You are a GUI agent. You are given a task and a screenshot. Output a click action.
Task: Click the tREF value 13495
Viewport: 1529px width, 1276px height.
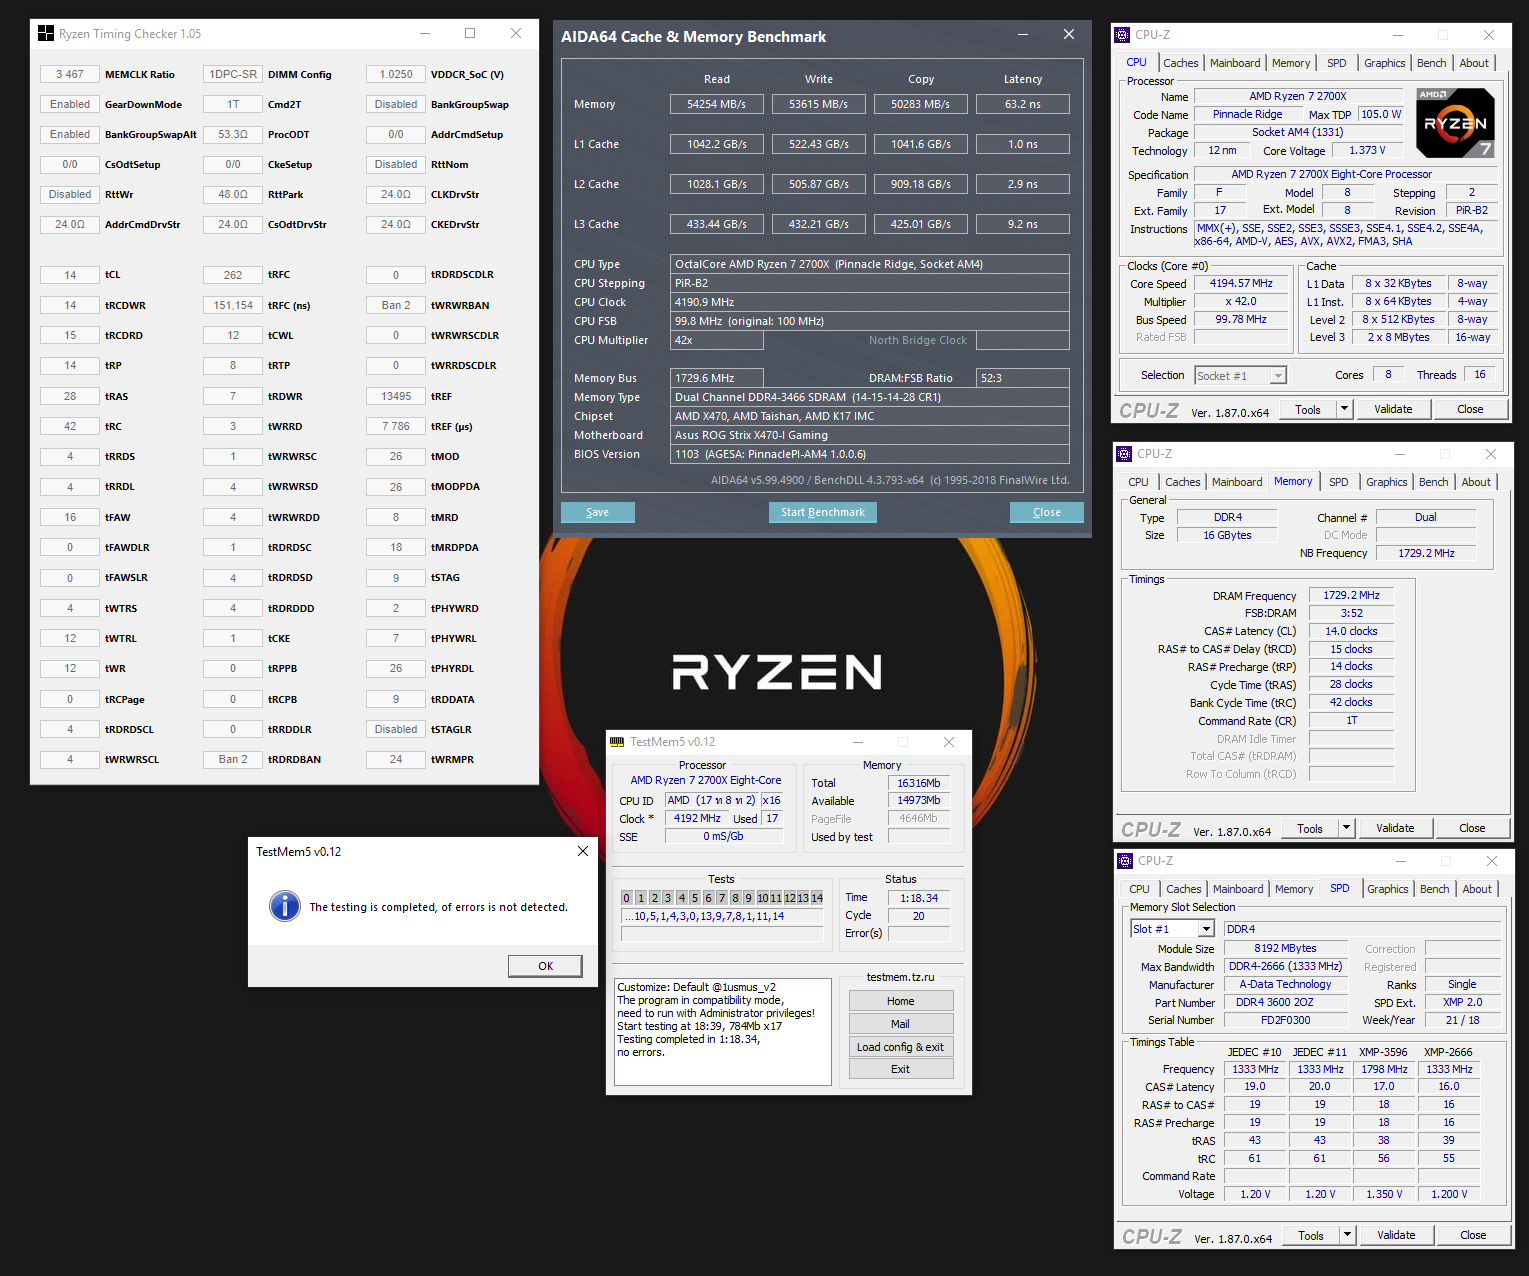tap(395, 396)
